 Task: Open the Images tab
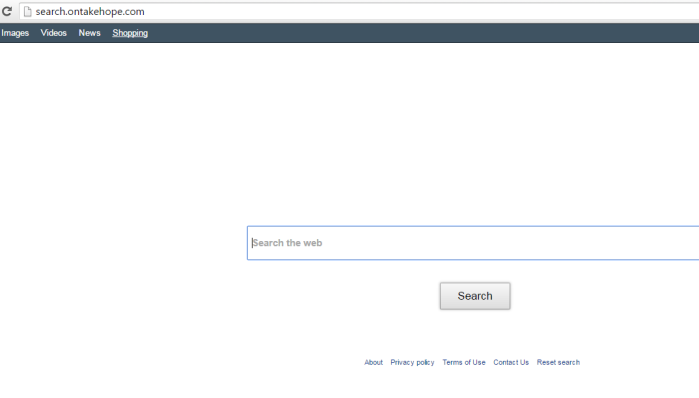(x=15, y=33)
